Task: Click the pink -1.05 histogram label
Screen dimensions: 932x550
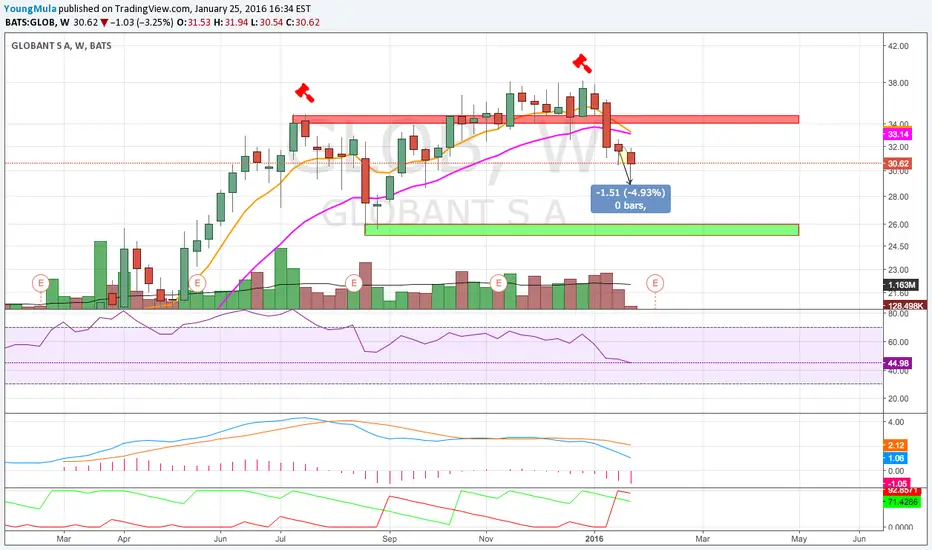Action: click(x=897, y=484)
